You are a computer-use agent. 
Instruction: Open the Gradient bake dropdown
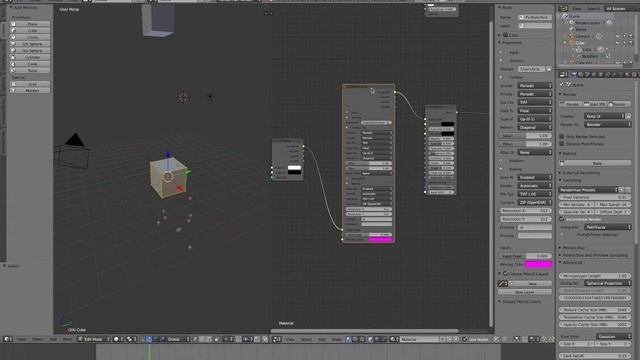(x=535, y=178)
